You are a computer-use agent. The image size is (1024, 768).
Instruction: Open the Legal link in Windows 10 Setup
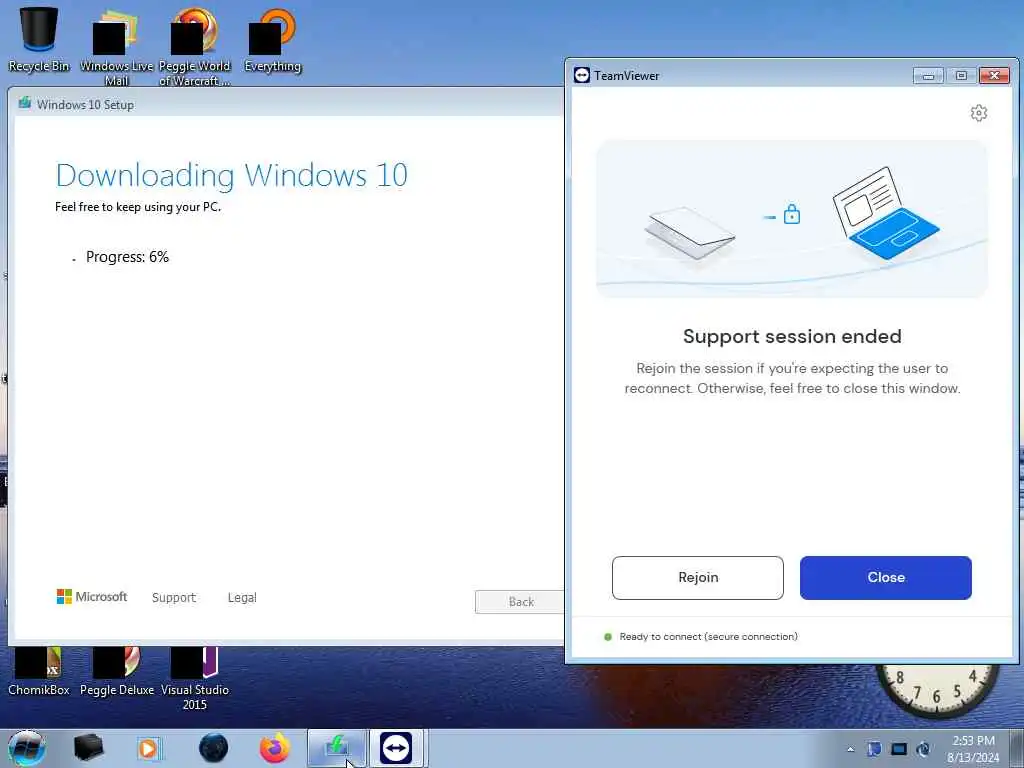tap(242, 597)
